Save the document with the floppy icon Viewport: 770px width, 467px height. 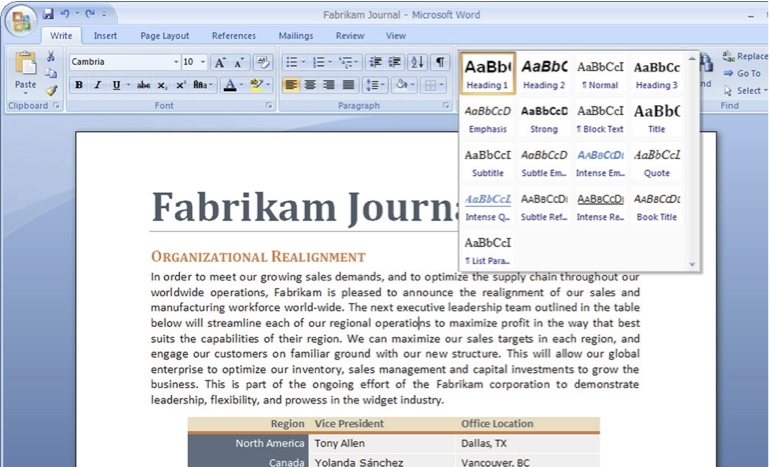coord(48,14)
